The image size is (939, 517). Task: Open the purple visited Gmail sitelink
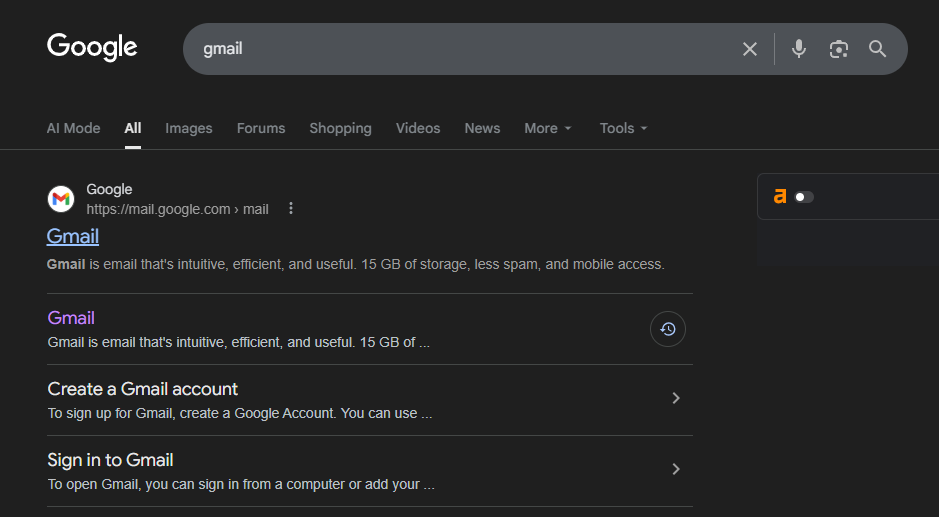[71, 318]
